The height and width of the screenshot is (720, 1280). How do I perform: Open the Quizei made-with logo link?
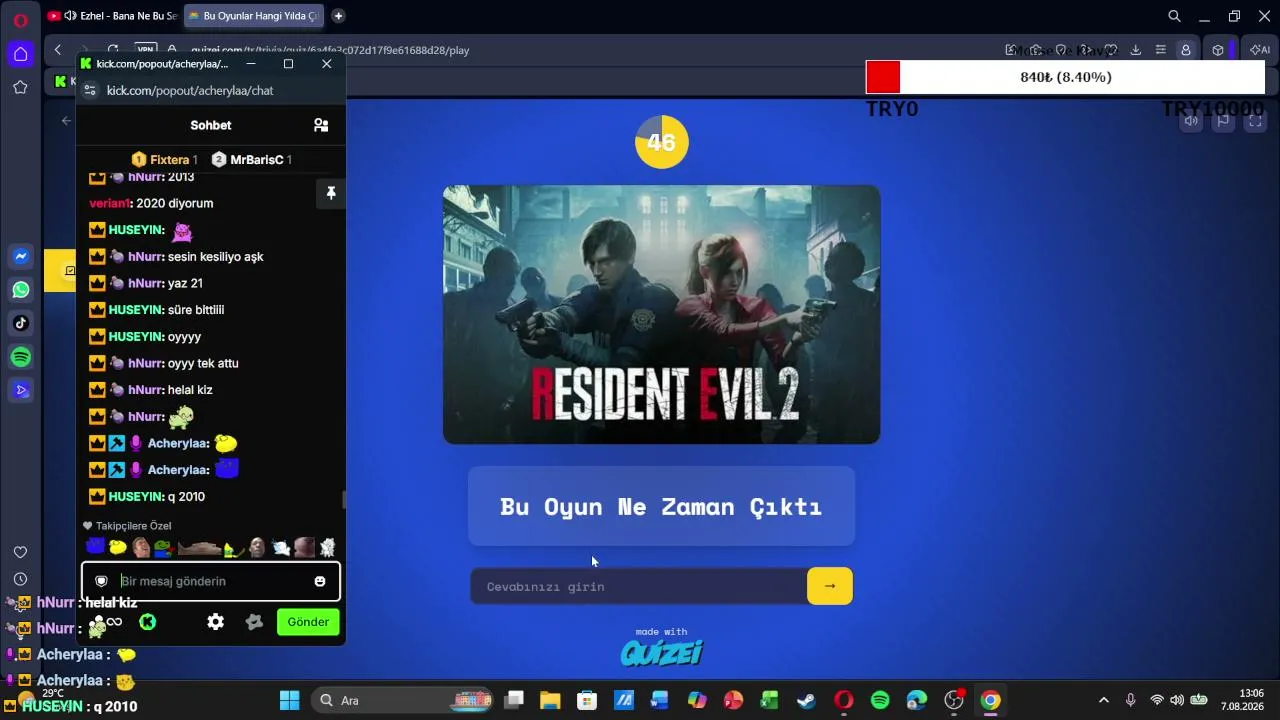[x=662, y=653]
